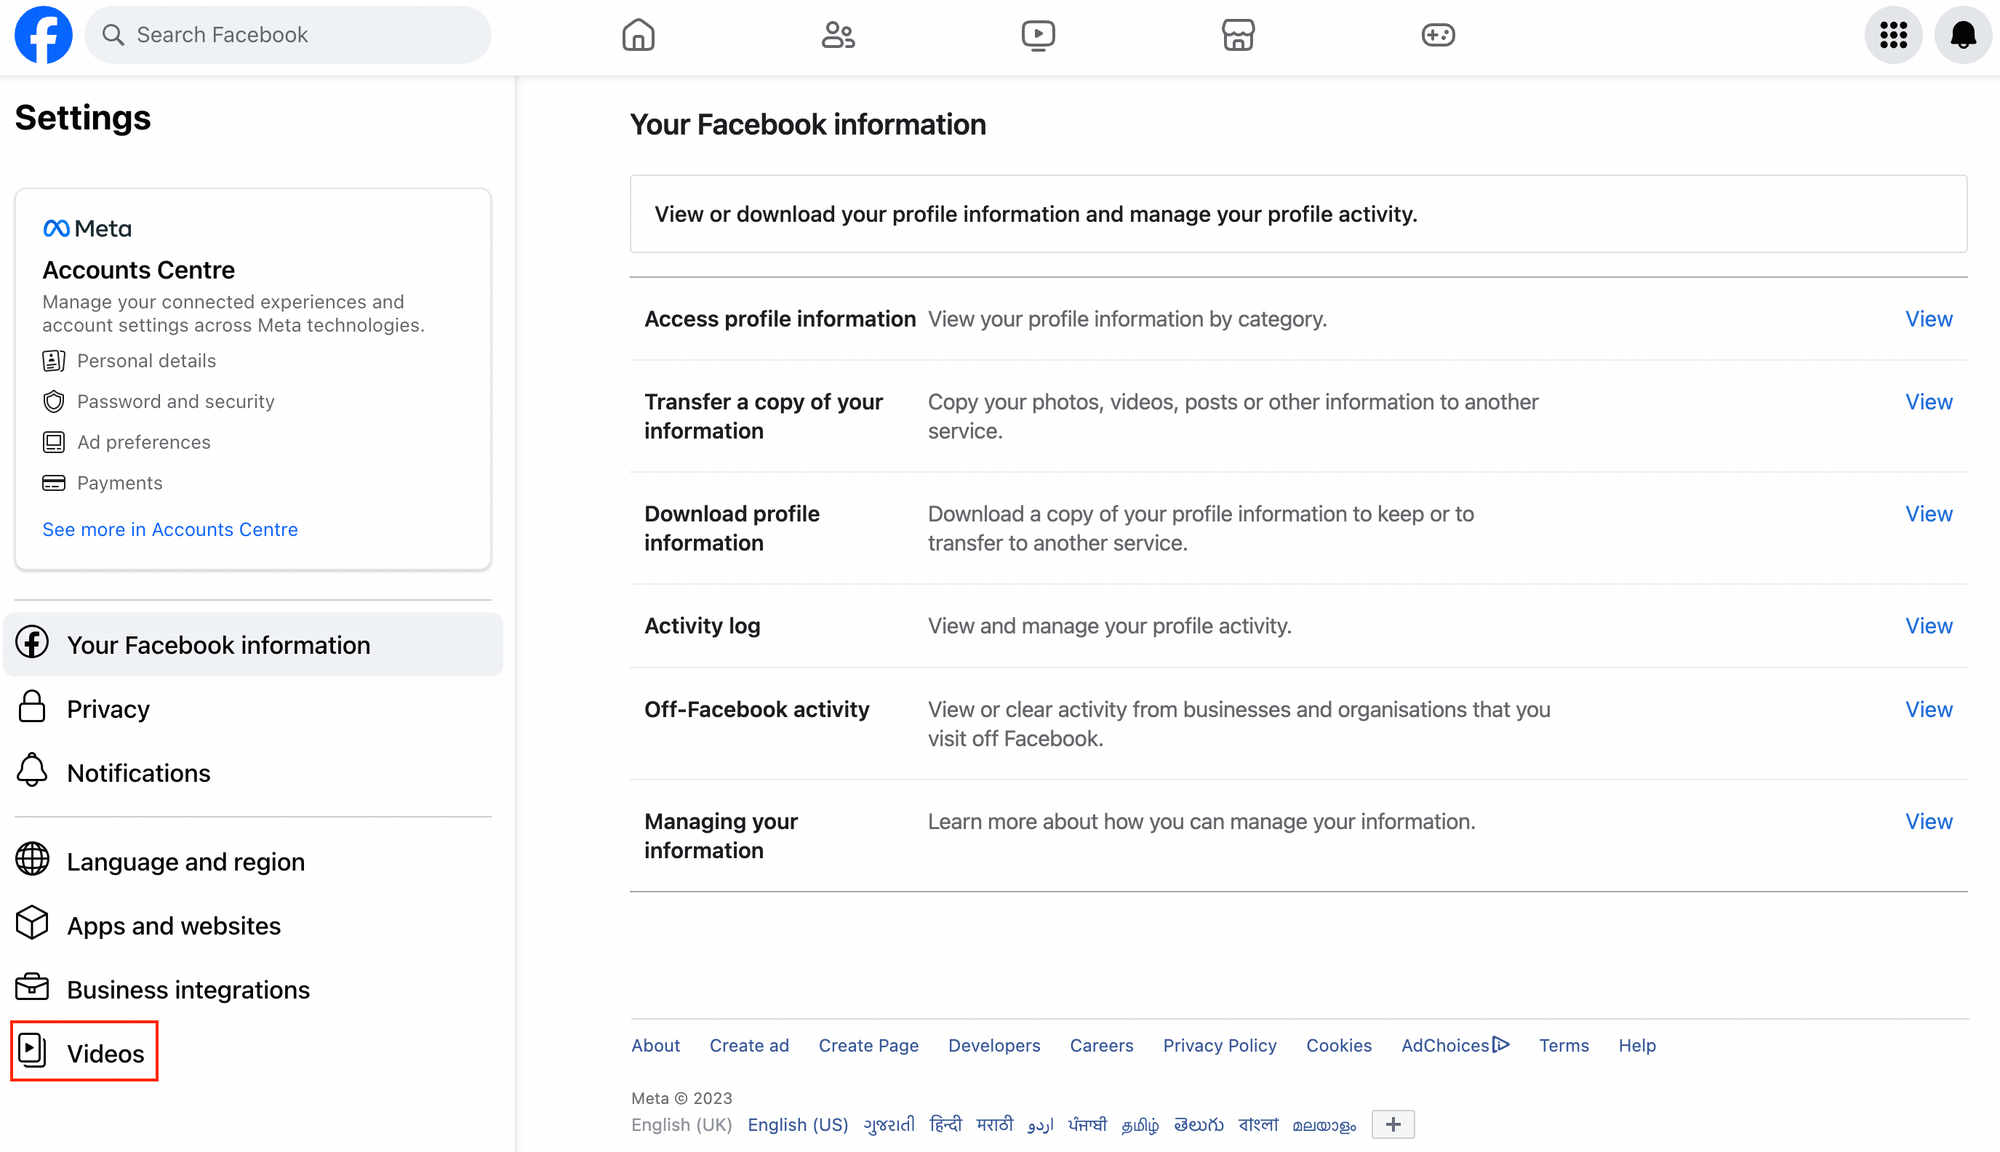View Activity log
This screenshot has height=1152, width=2000.
(x=1928, y=626)
